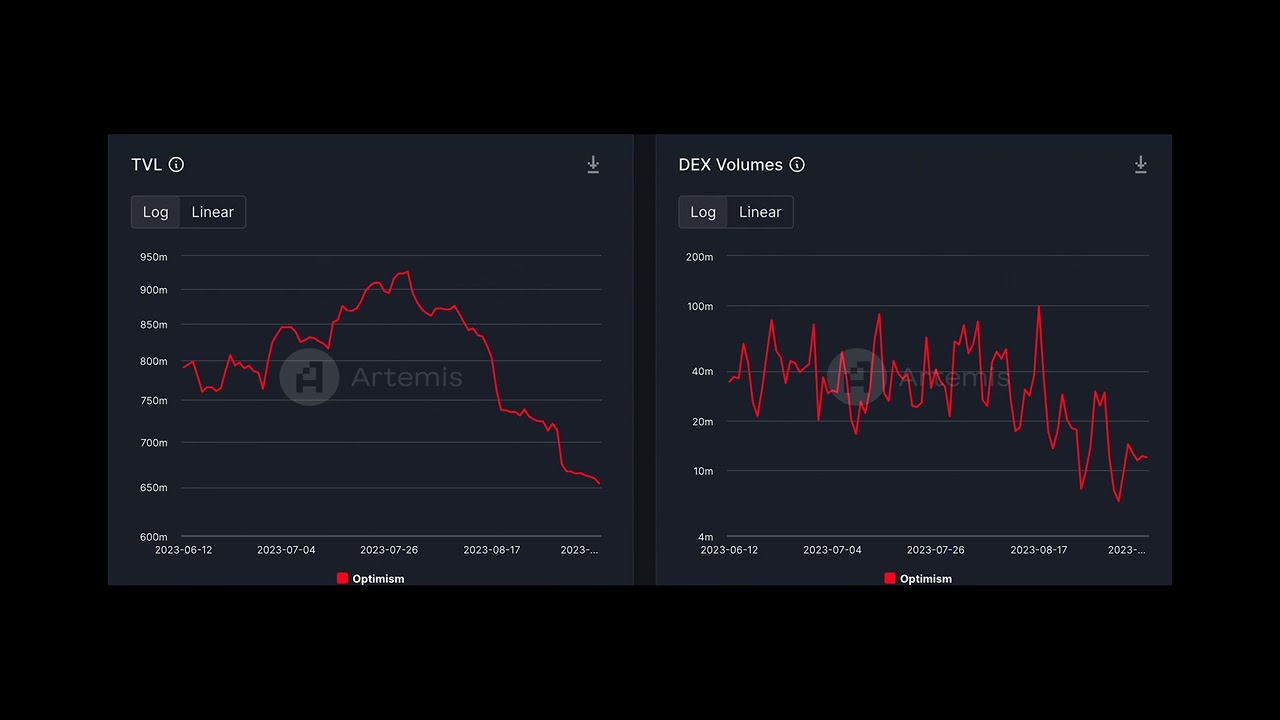Screen dimensions: 1280x720
Task: Click the TVL chart title
Action: pos(146,165)
